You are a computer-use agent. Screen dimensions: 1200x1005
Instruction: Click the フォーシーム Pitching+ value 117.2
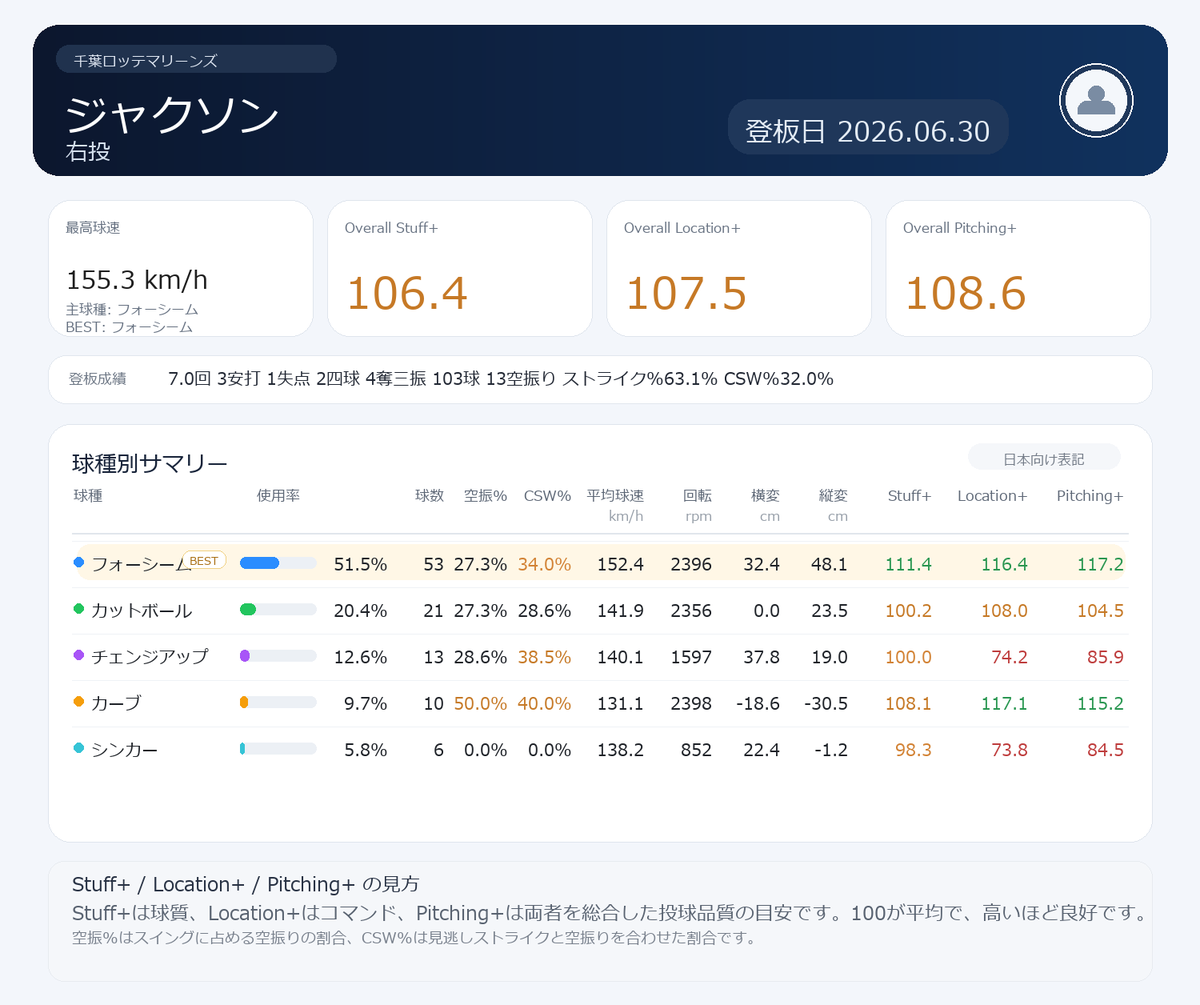[x=1100, y=564]
